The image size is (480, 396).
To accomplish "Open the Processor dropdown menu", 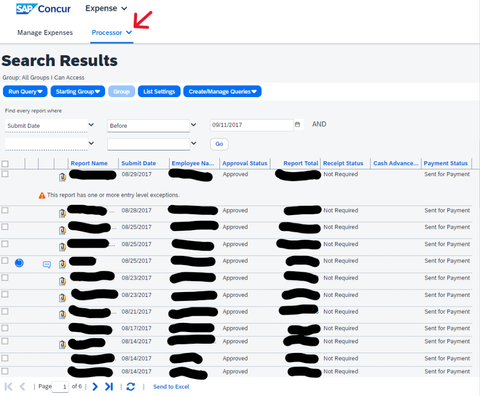I will (112, 33).
